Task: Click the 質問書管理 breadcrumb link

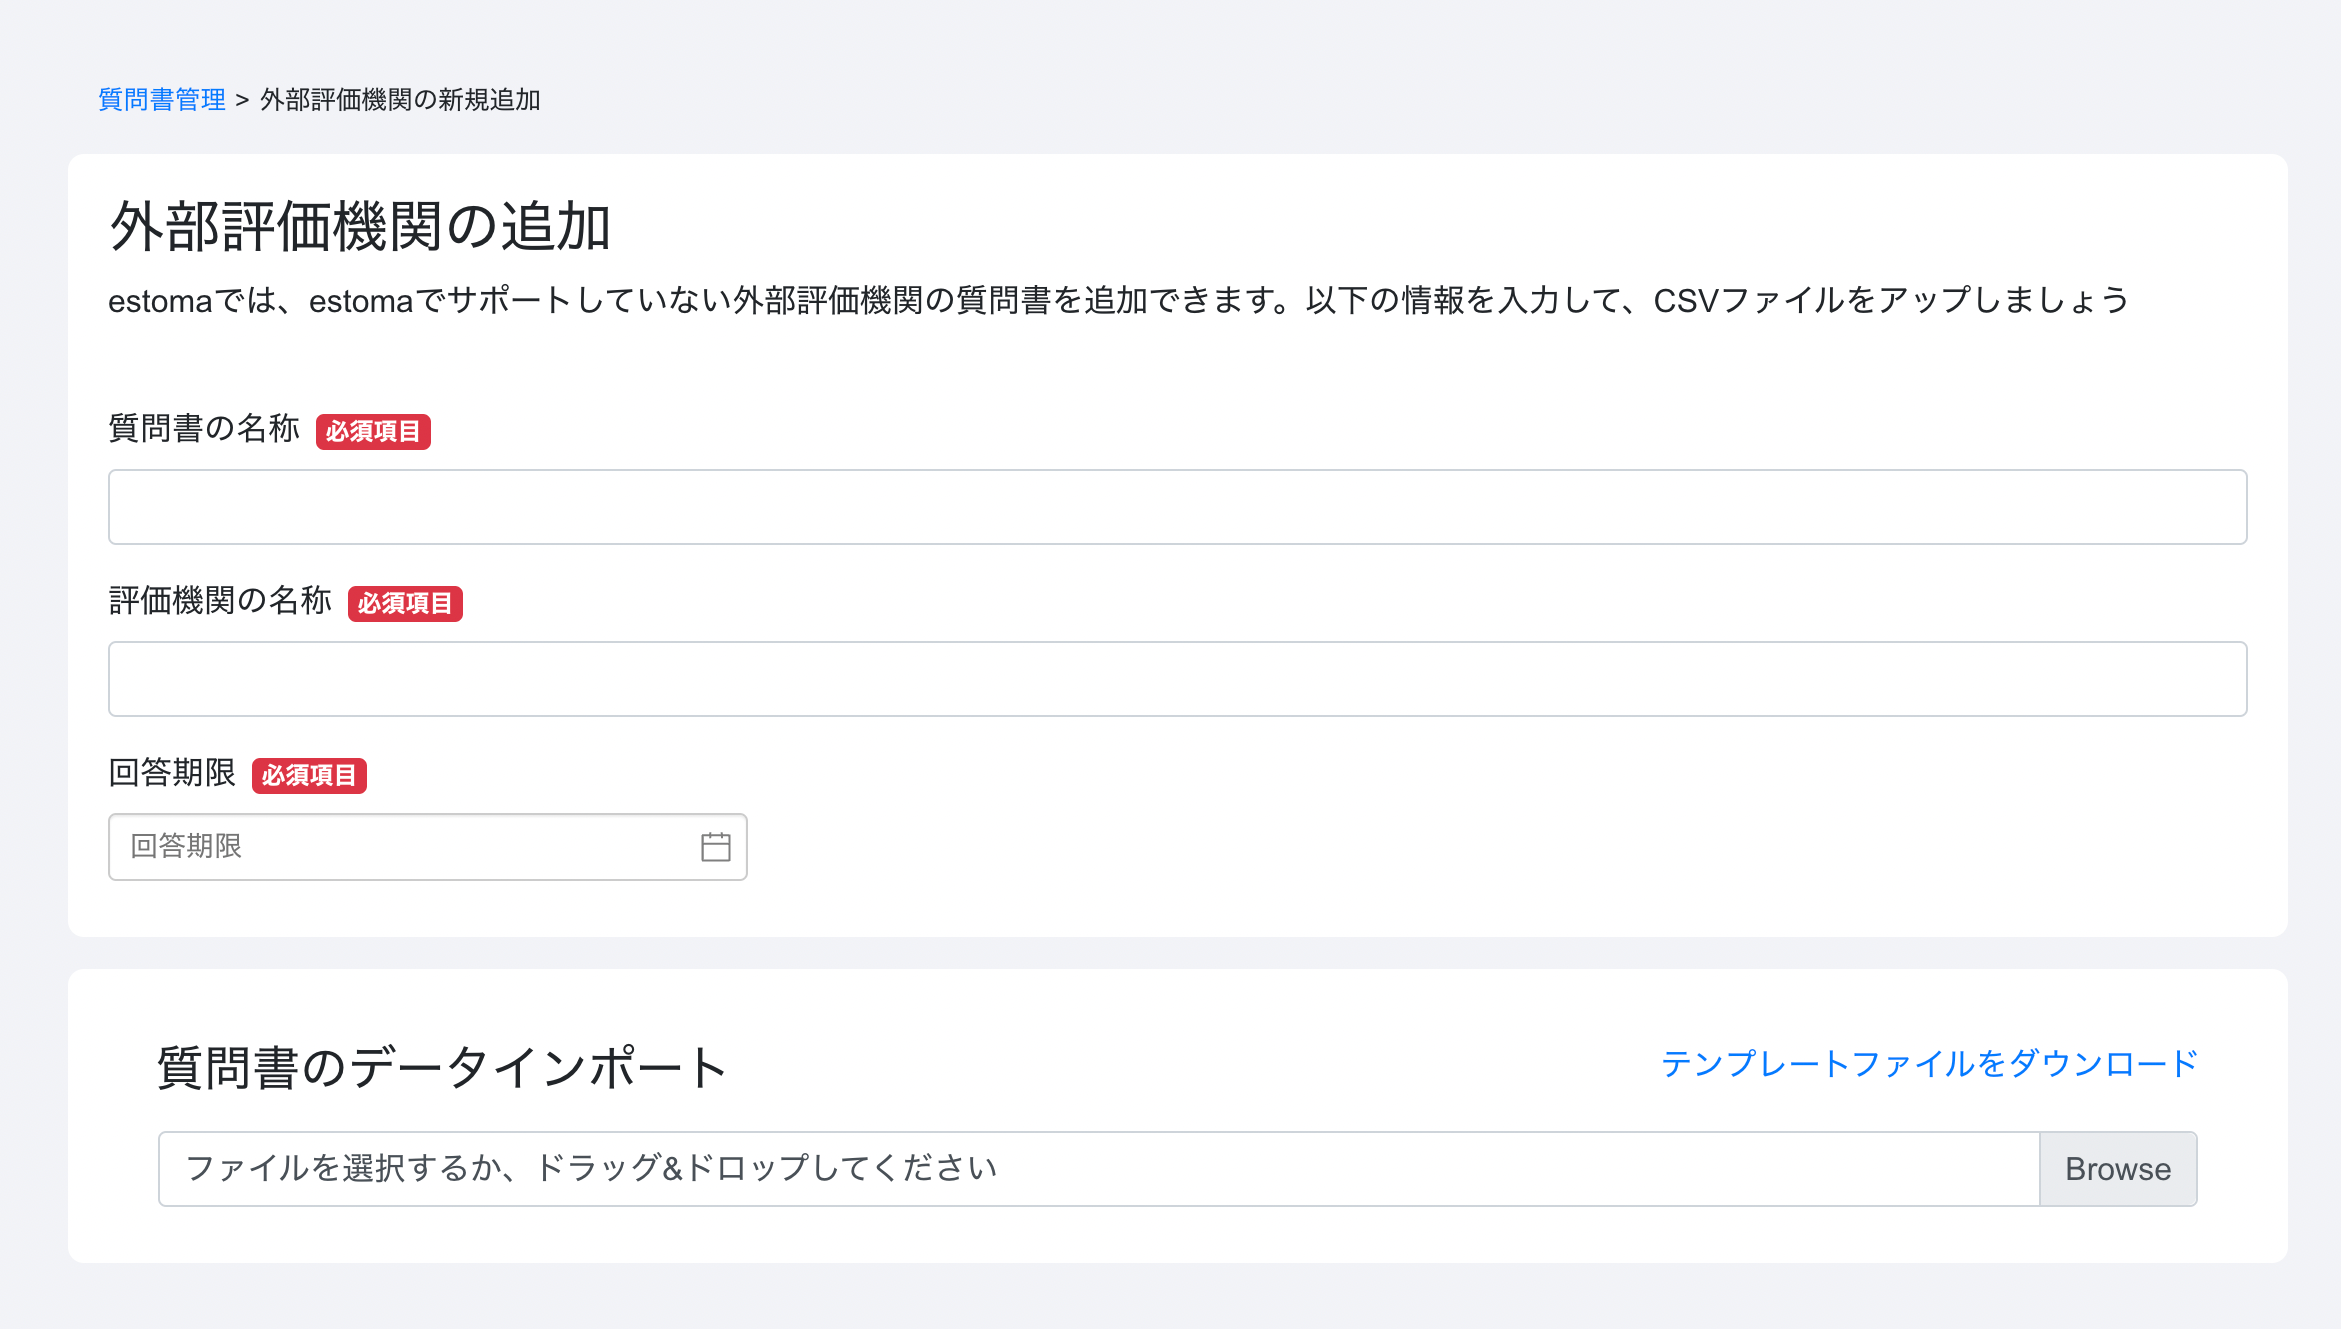Action: point(162,100)
